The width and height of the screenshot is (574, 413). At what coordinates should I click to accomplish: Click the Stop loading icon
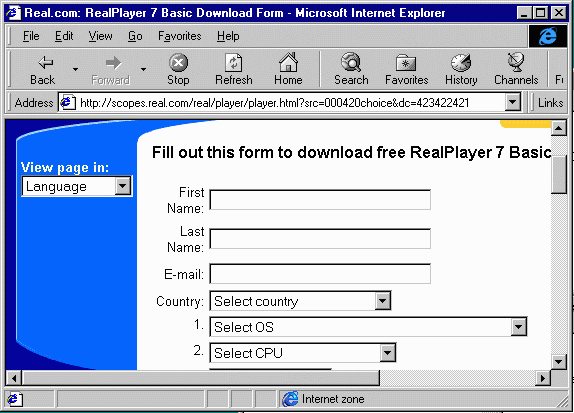point(178,63)
